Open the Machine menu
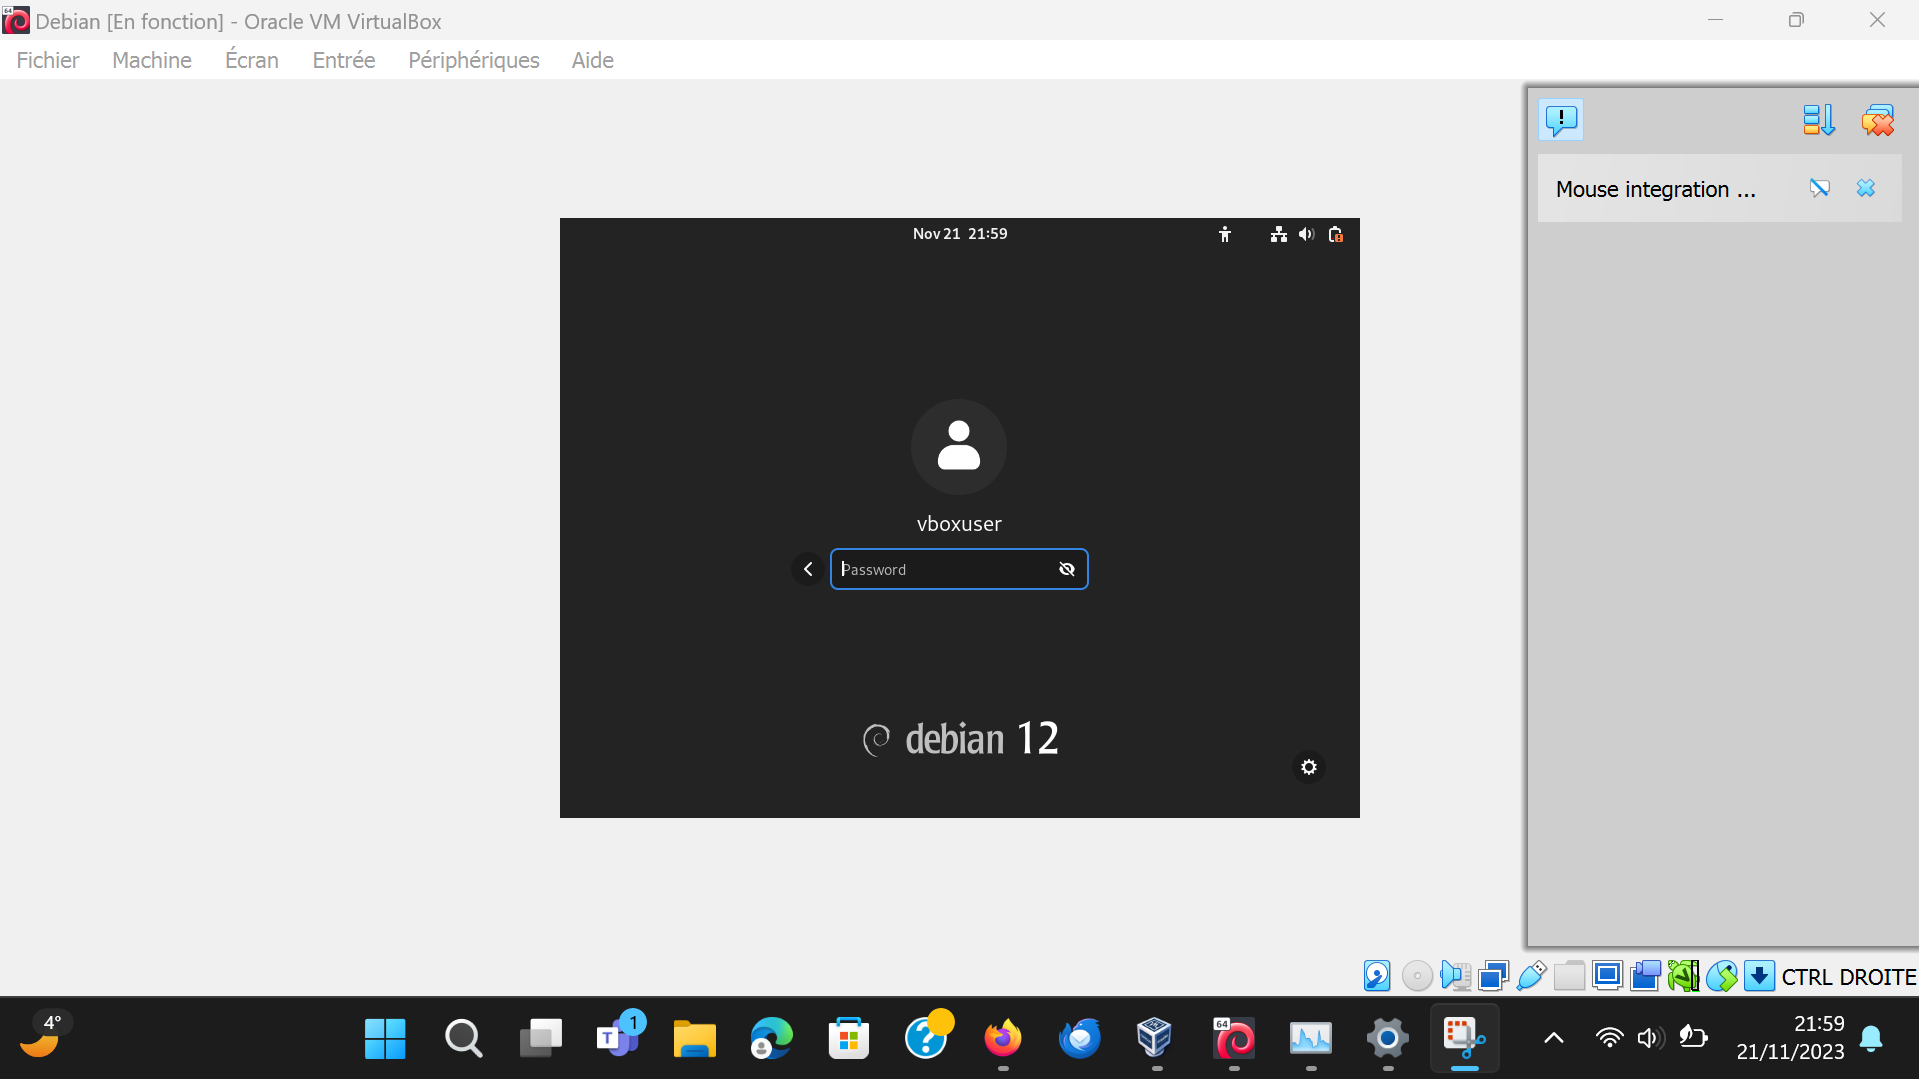 pyautogui.click(x=152, y=60)
